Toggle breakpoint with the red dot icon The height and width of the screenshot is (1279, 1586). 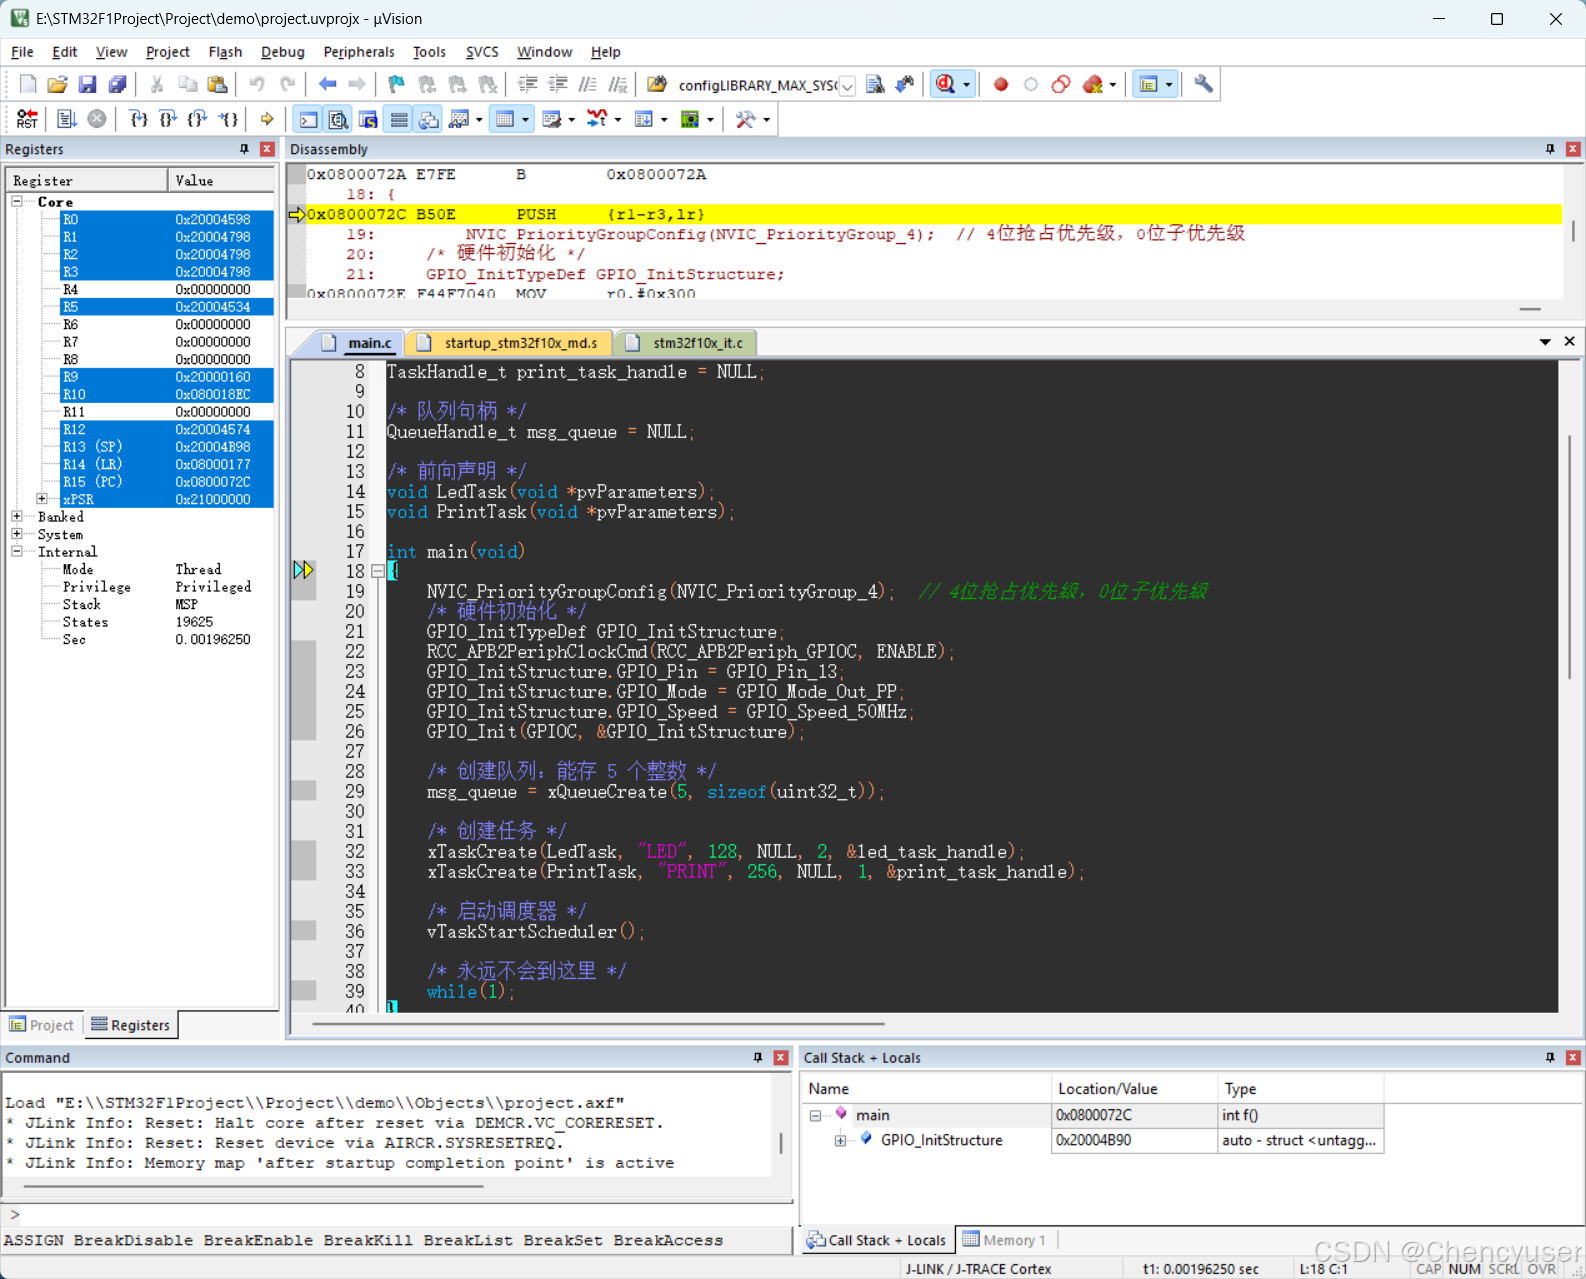click(1001, 85)
